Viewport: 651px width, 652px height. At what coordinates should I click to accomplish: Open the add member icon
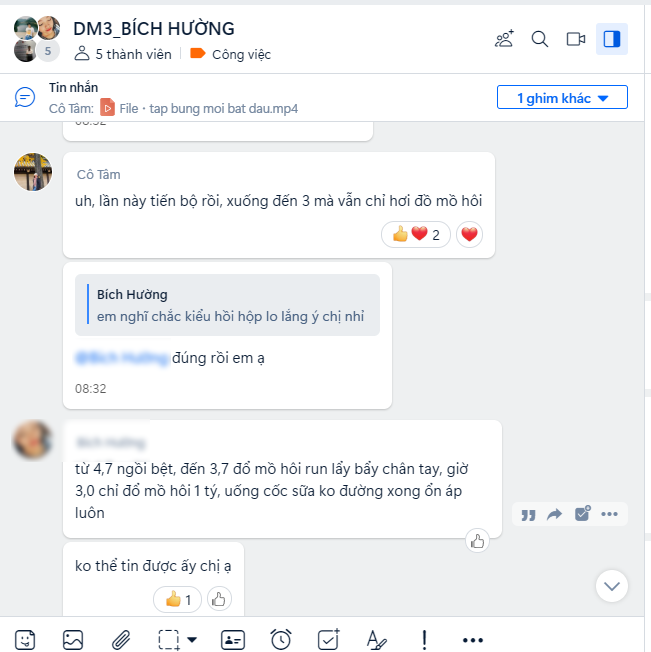click(504, 39)
